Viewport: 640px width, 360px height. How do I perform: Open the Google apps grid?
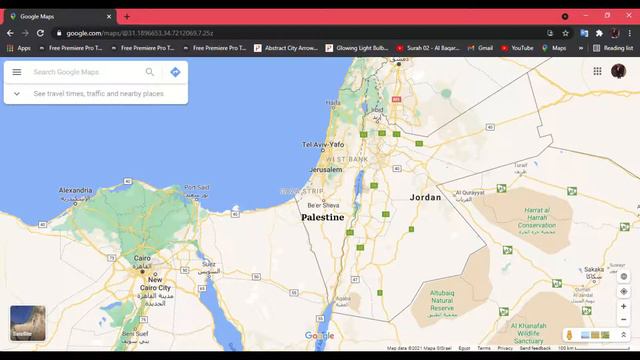597,71
